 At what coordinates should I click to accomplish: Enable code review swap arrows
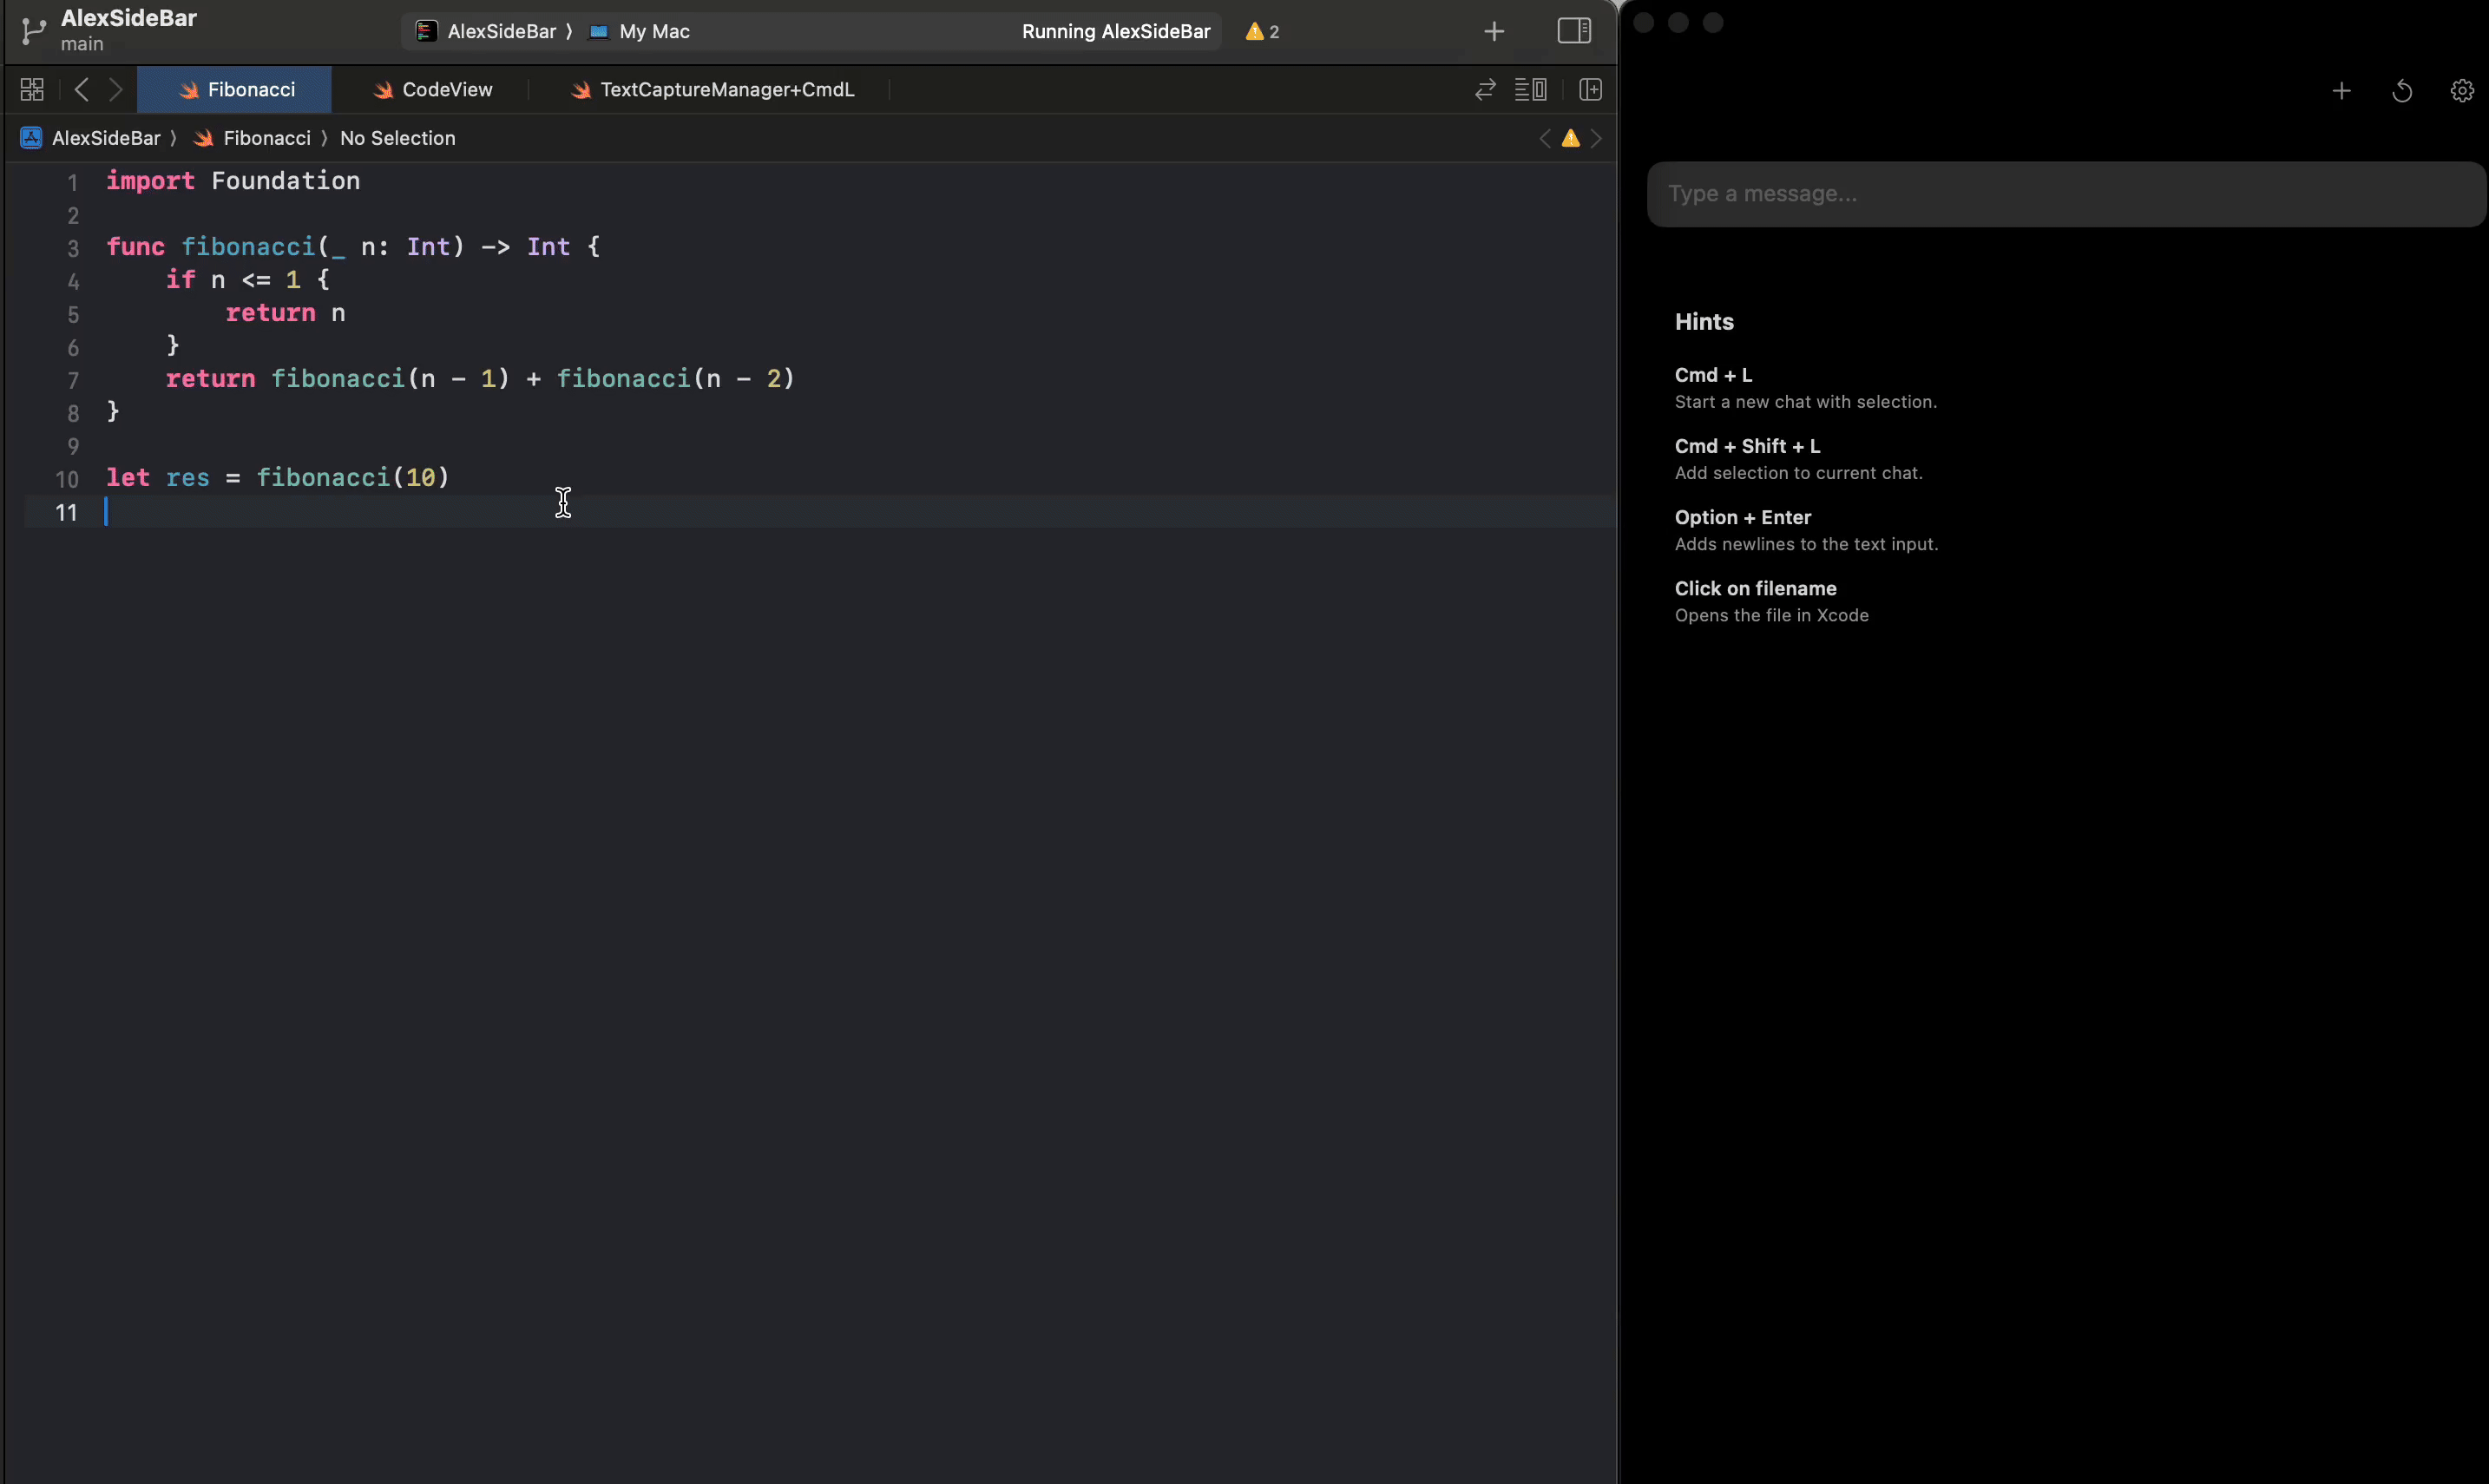click(1485, 90)
